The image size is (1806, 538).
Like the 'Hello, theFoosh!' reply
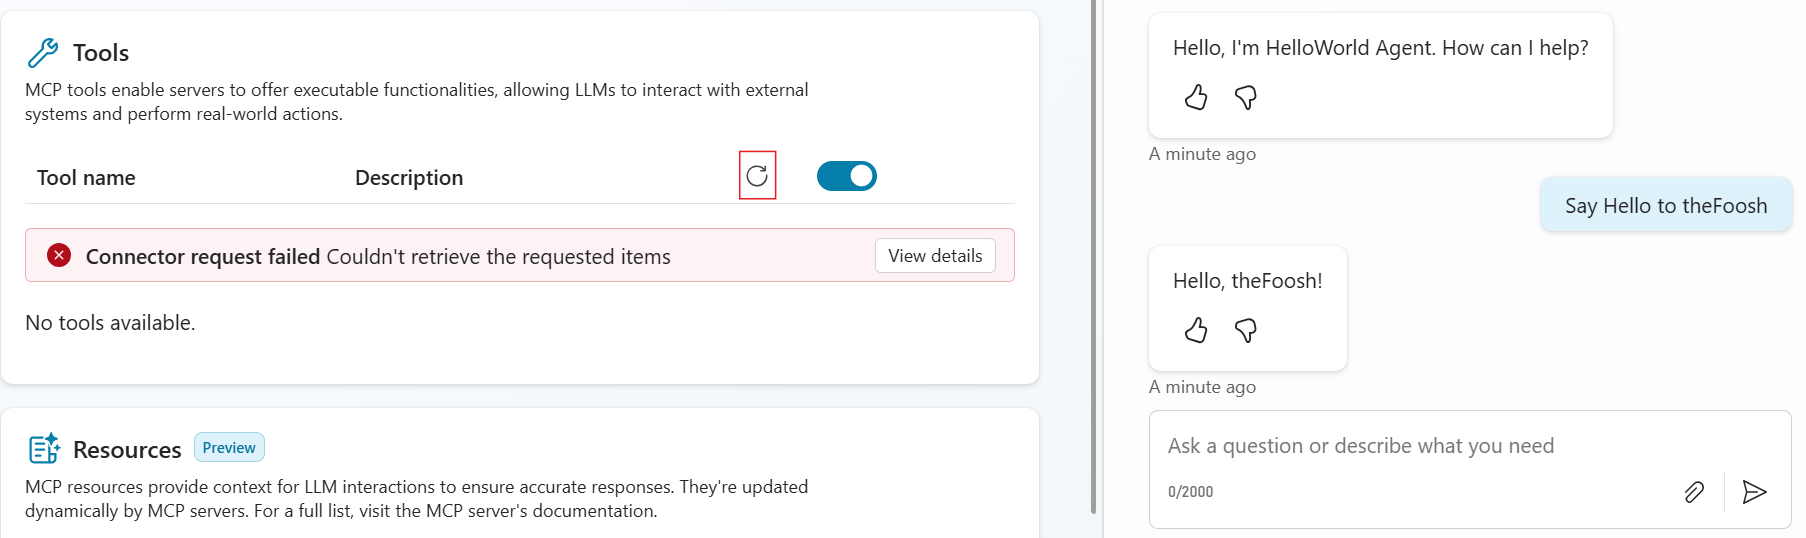point(1196,330)
